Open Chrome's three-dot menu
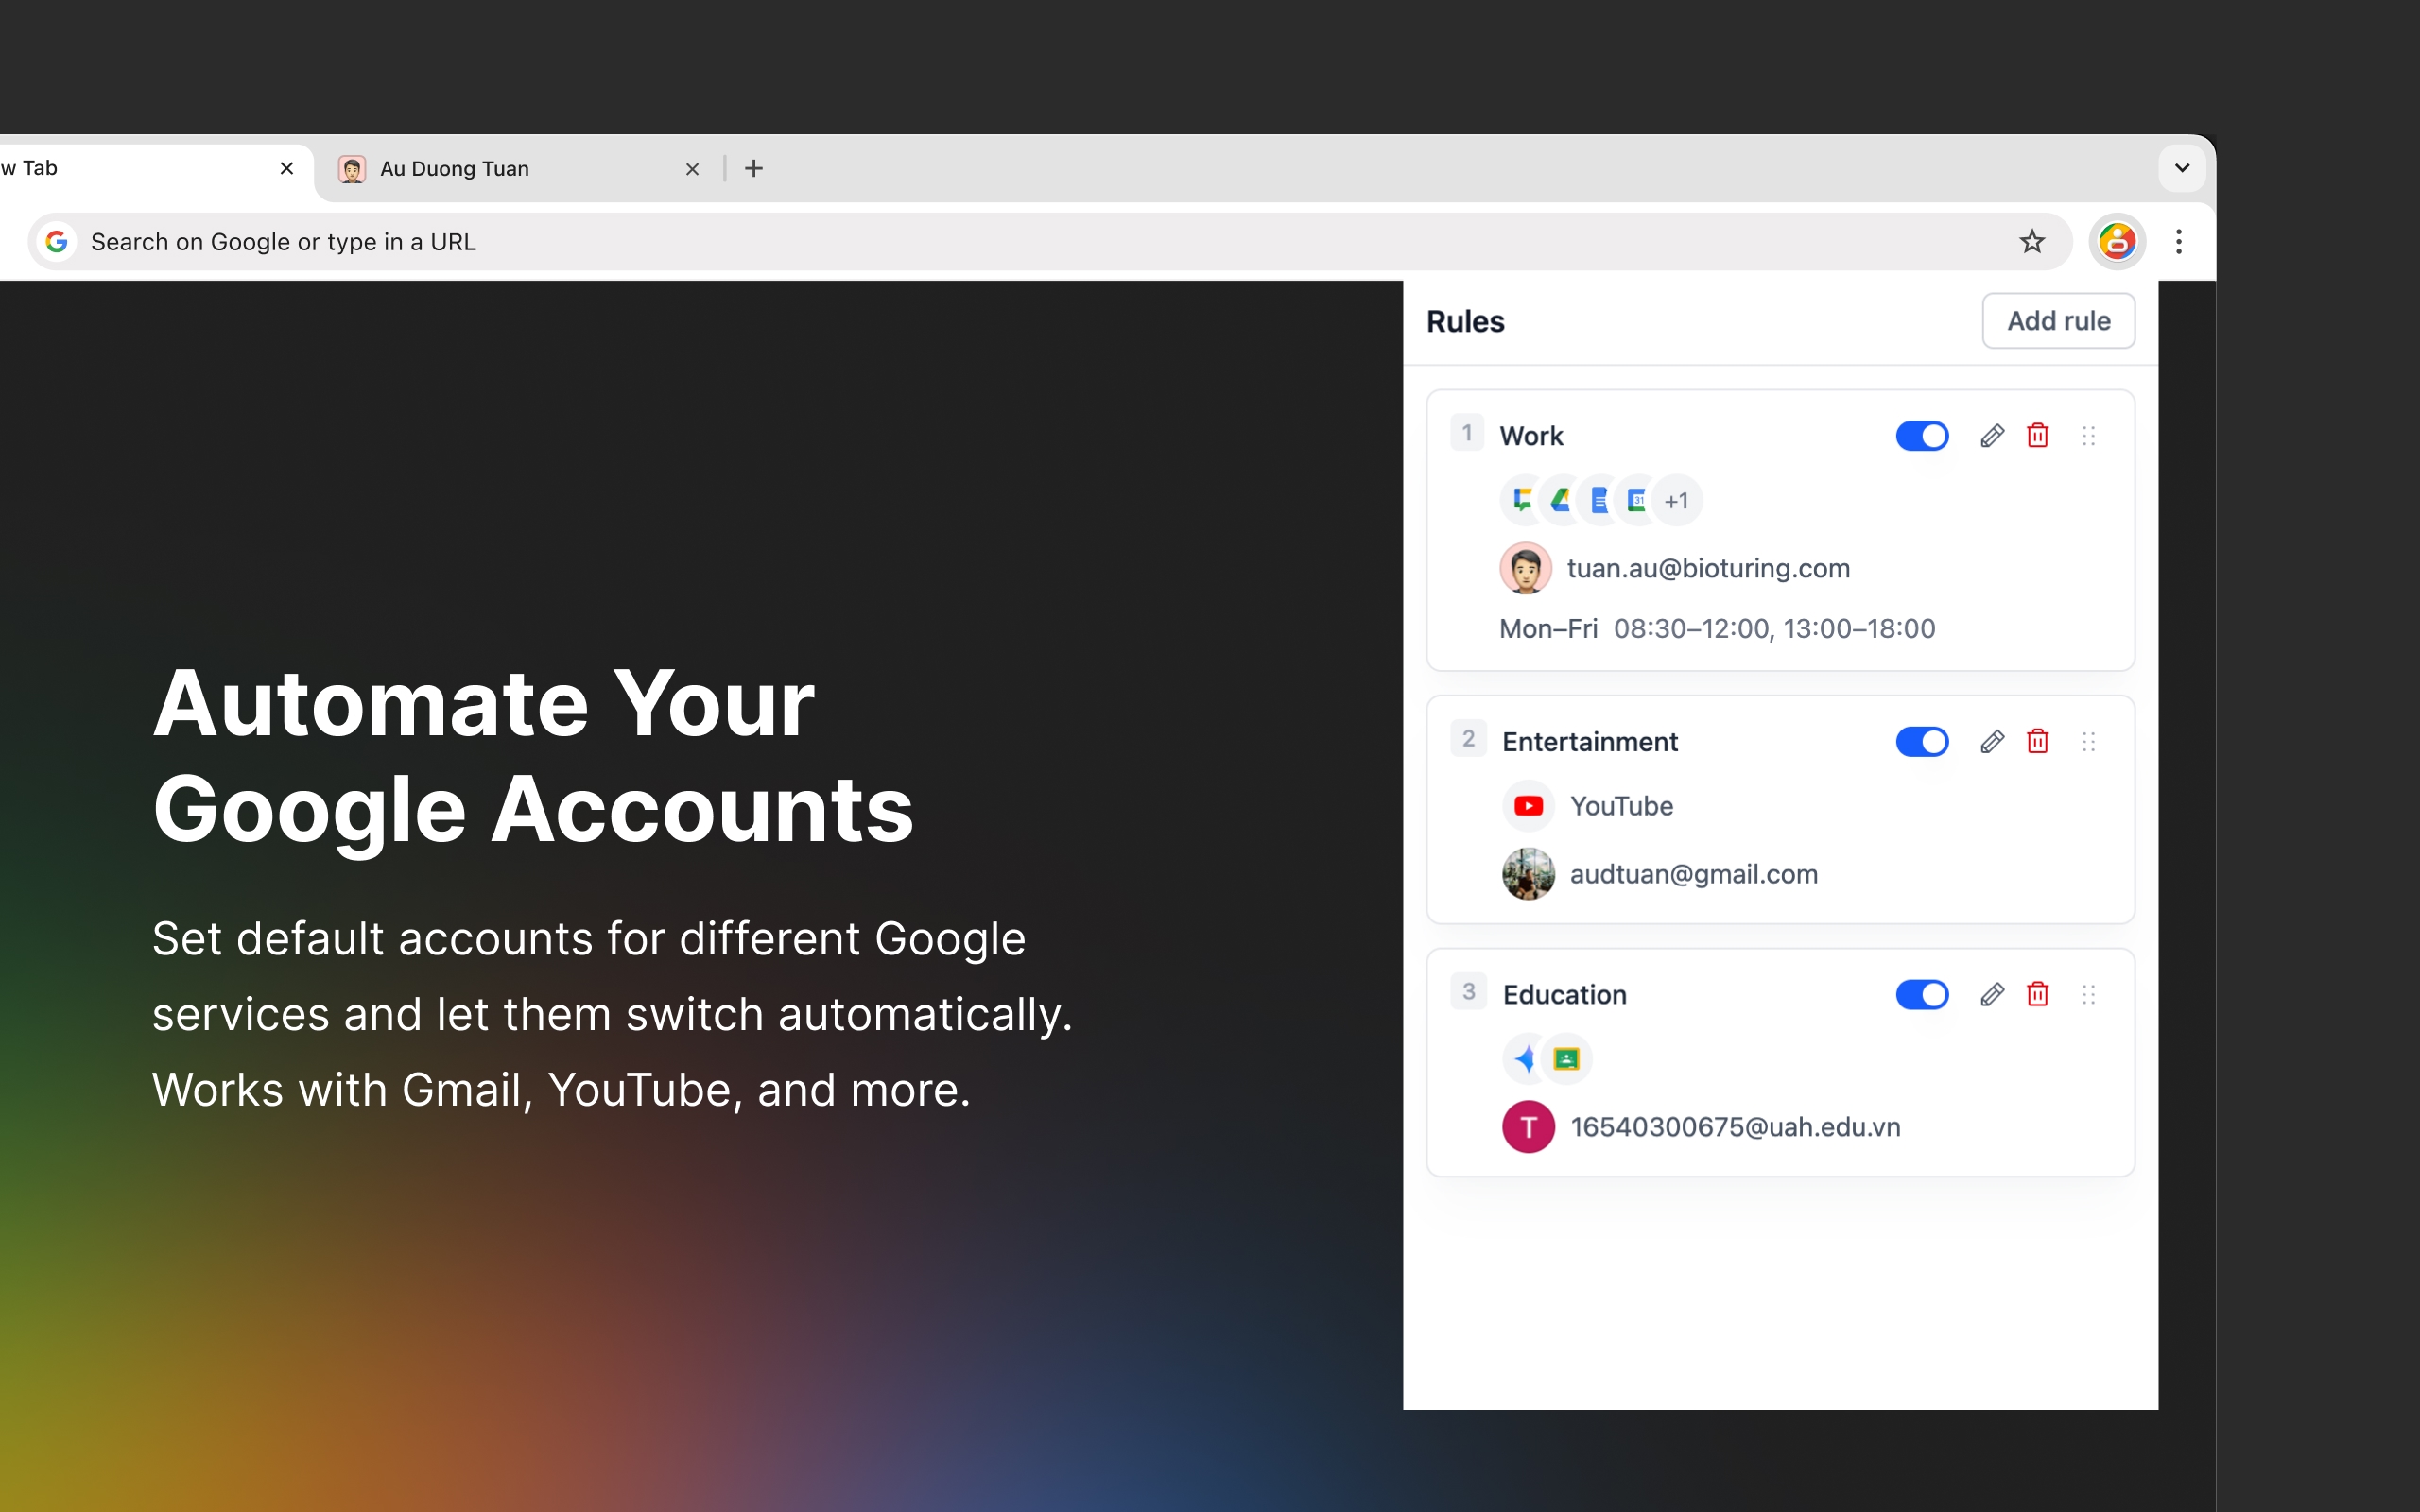This screenshot has width=2420, height=1512. pyautogui.click(x=2178, y=242)
